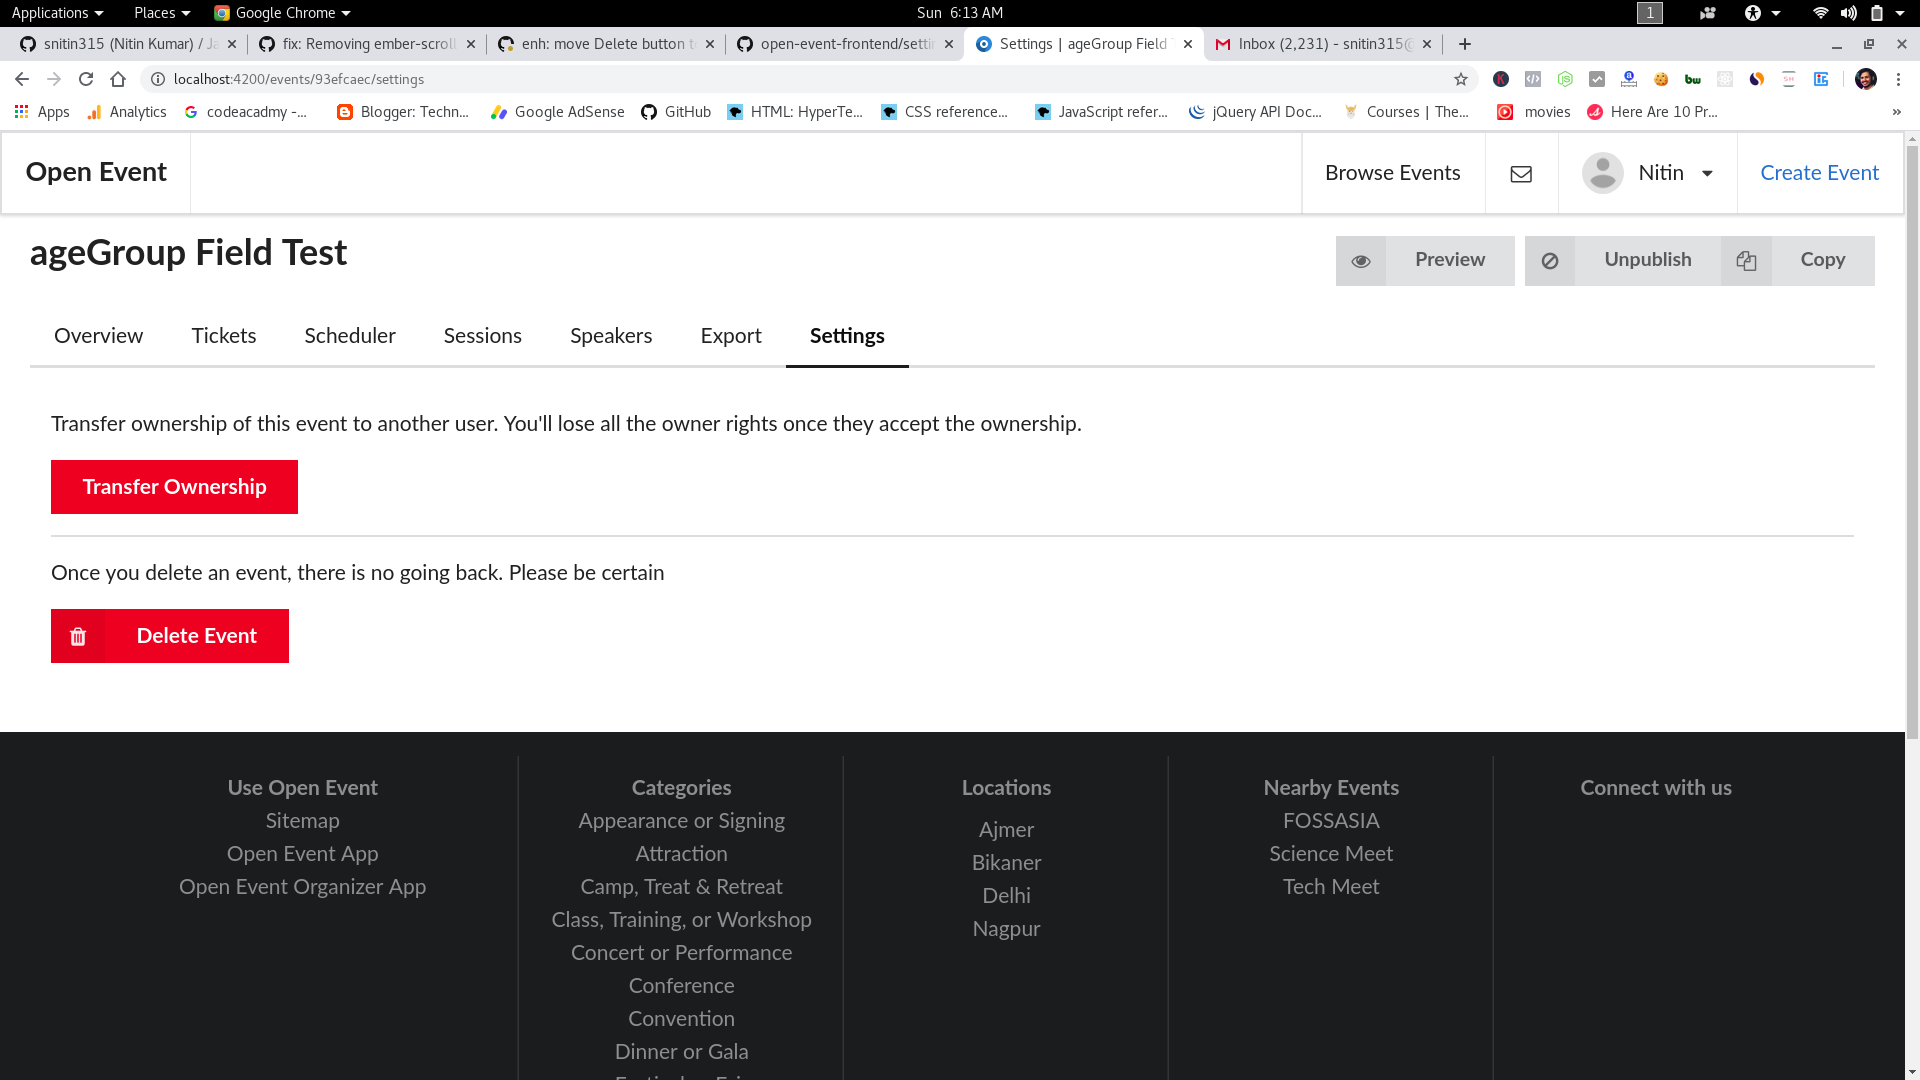Click the copy icon beside Copy
This screenshot has height=1080, width=1920.
1746,261
